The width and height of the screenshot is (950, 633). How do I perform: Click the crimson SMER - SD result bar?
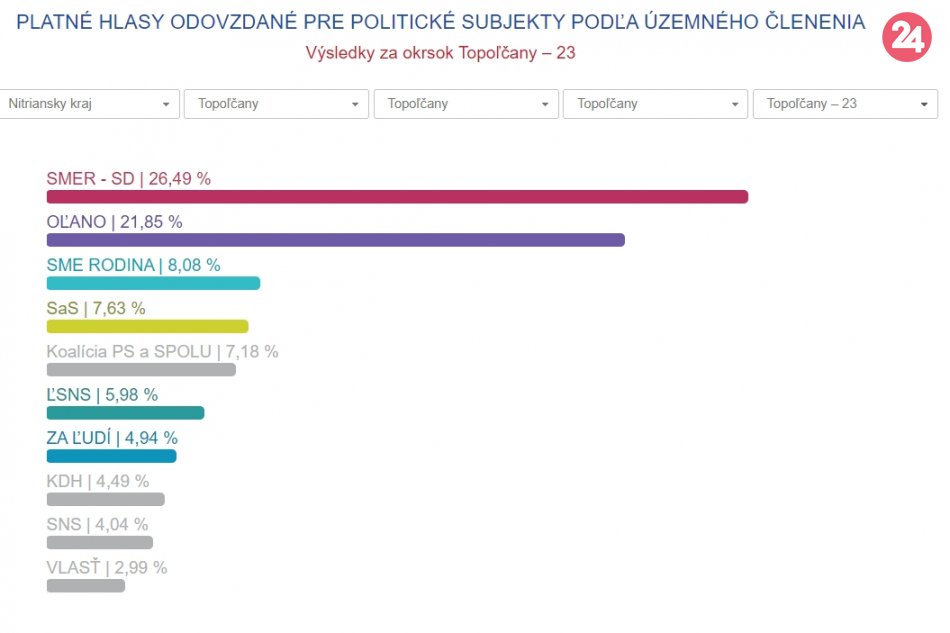point(397,197)
